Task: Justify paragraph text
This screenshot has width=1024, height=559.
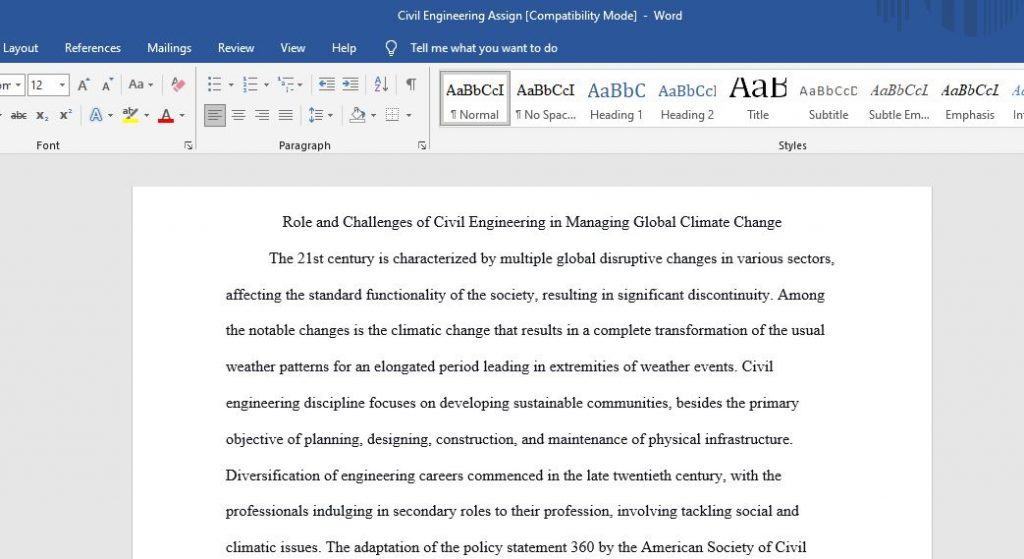Action: [285, 116]
